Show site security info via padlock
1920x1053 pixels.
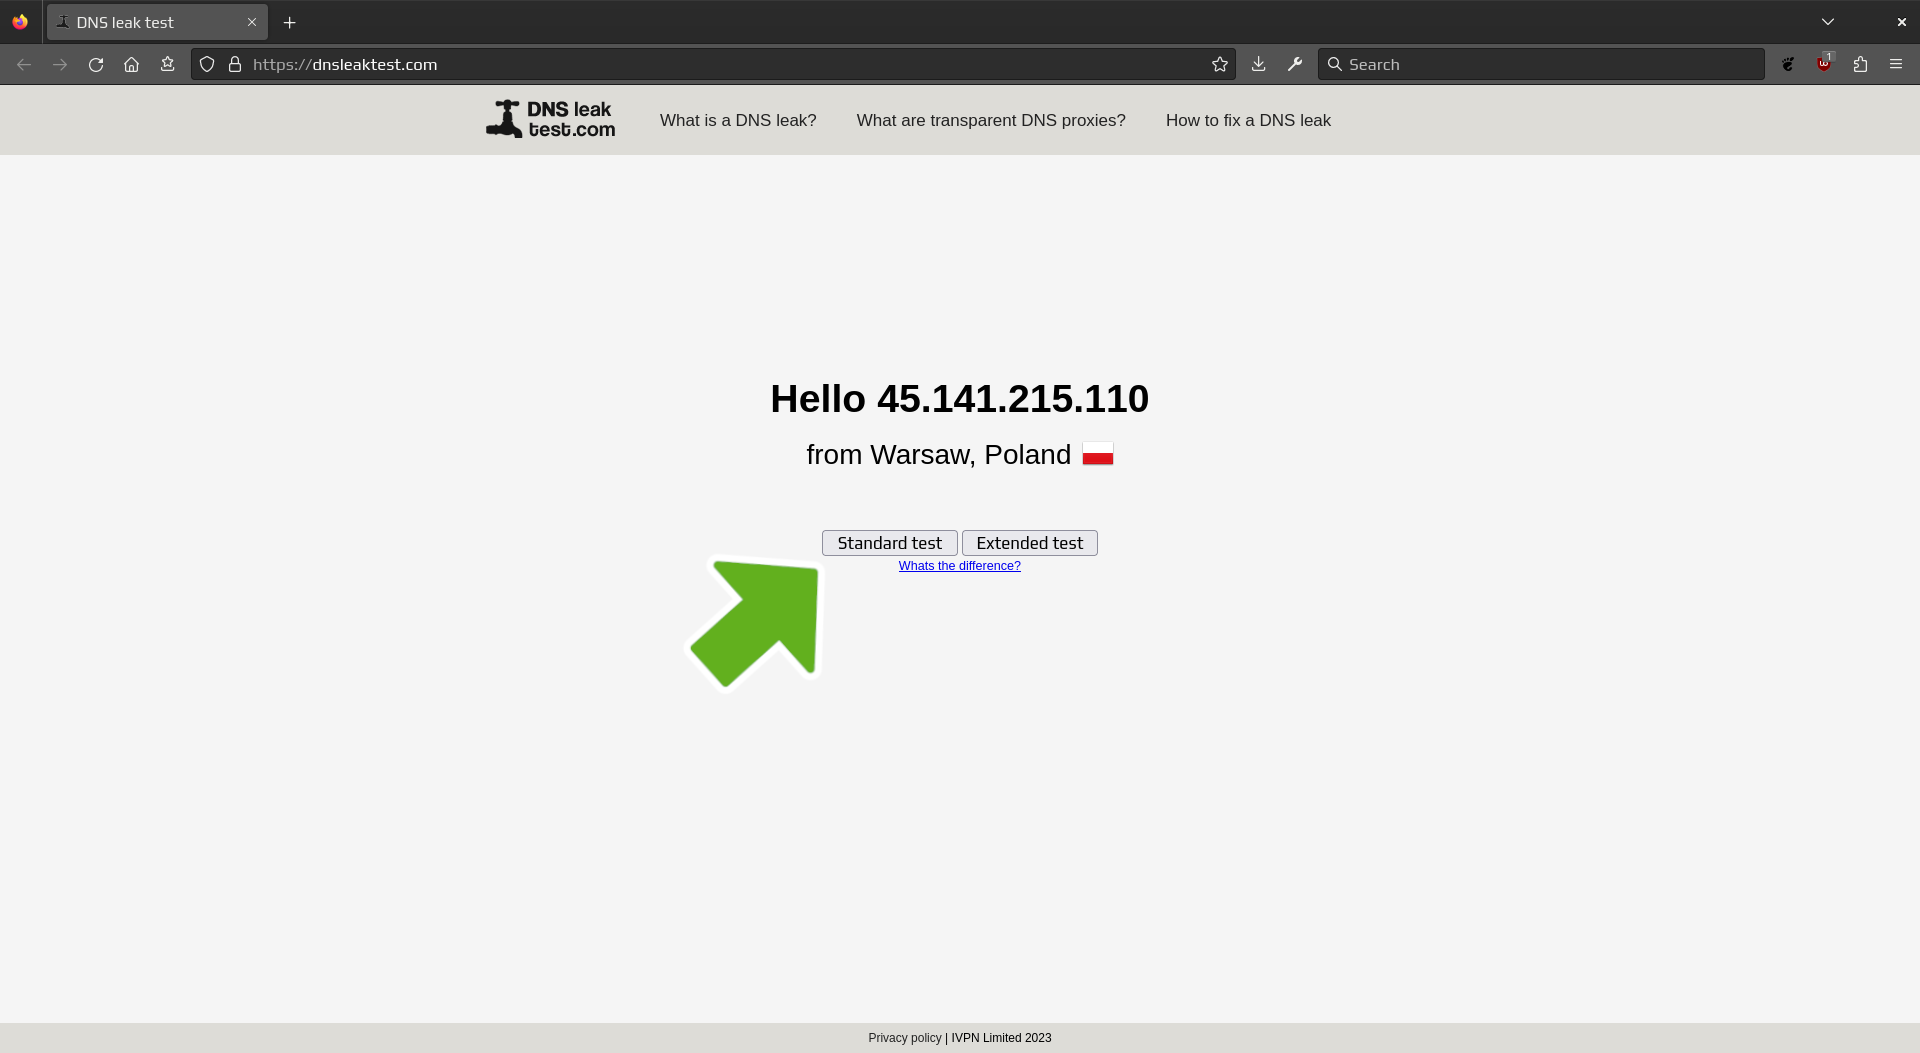[x=235, y=64]
